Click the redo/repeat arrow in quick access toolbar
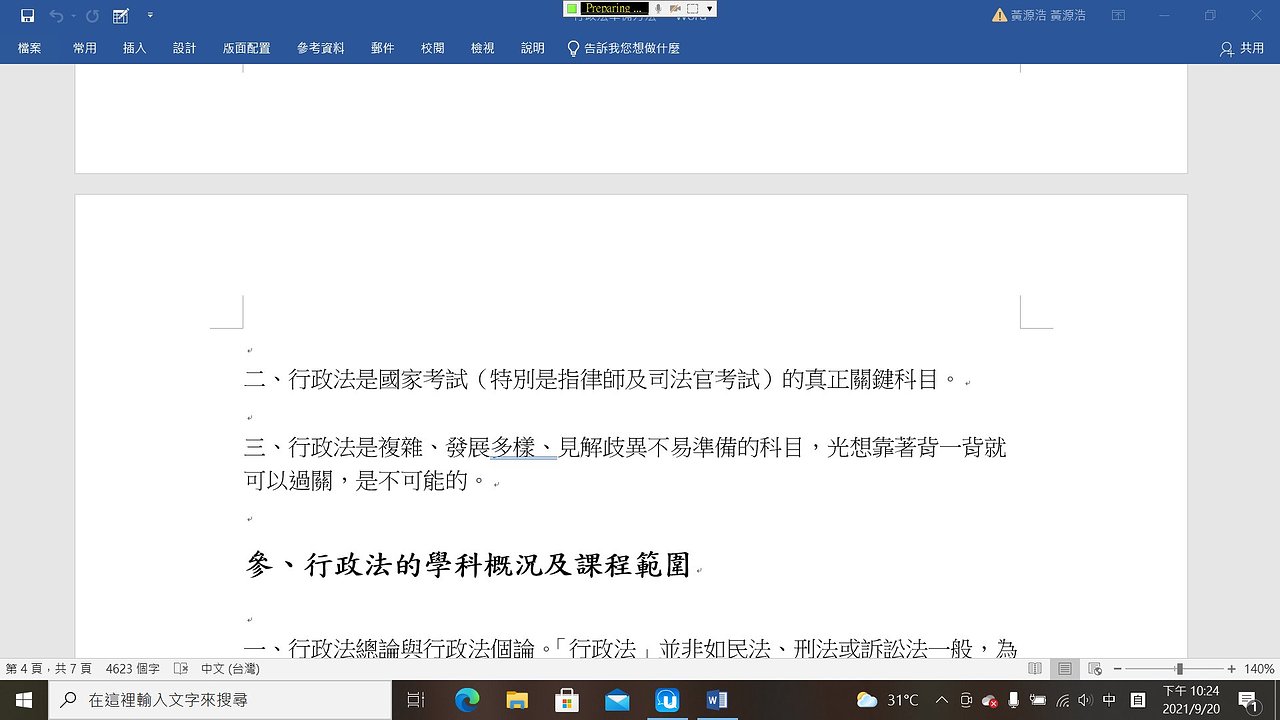This screenshot has width=1280, height=720. coord(92,16)
